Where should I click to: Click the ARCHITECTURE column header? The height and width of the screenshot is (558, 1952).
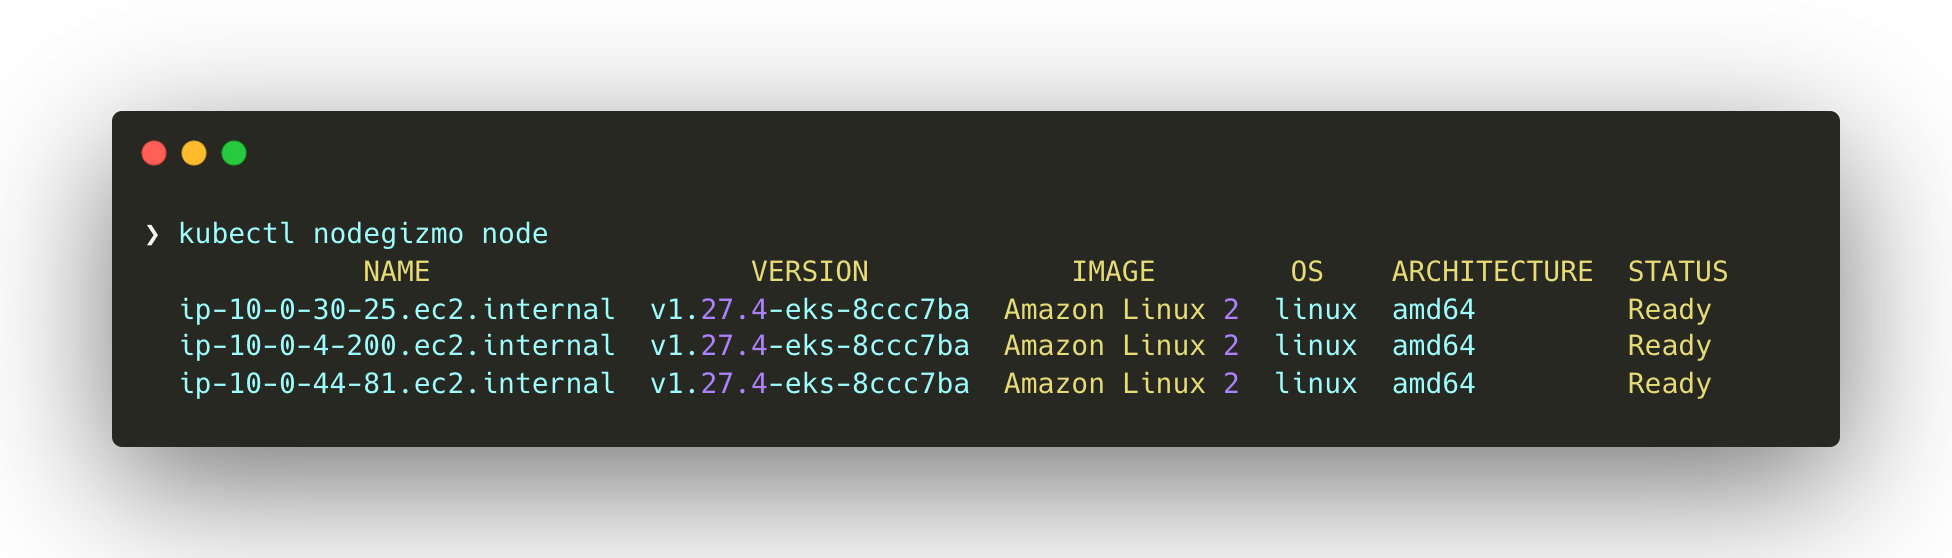click(x=1492, y=272)
